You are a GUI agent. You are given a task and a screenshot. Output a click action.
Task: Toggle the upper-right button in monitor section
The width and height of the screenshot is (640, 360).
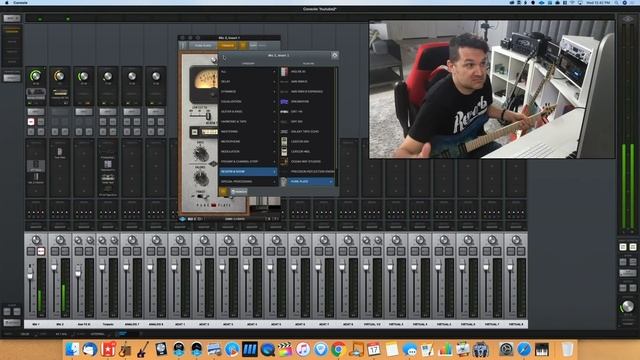[x=633, y=247]
